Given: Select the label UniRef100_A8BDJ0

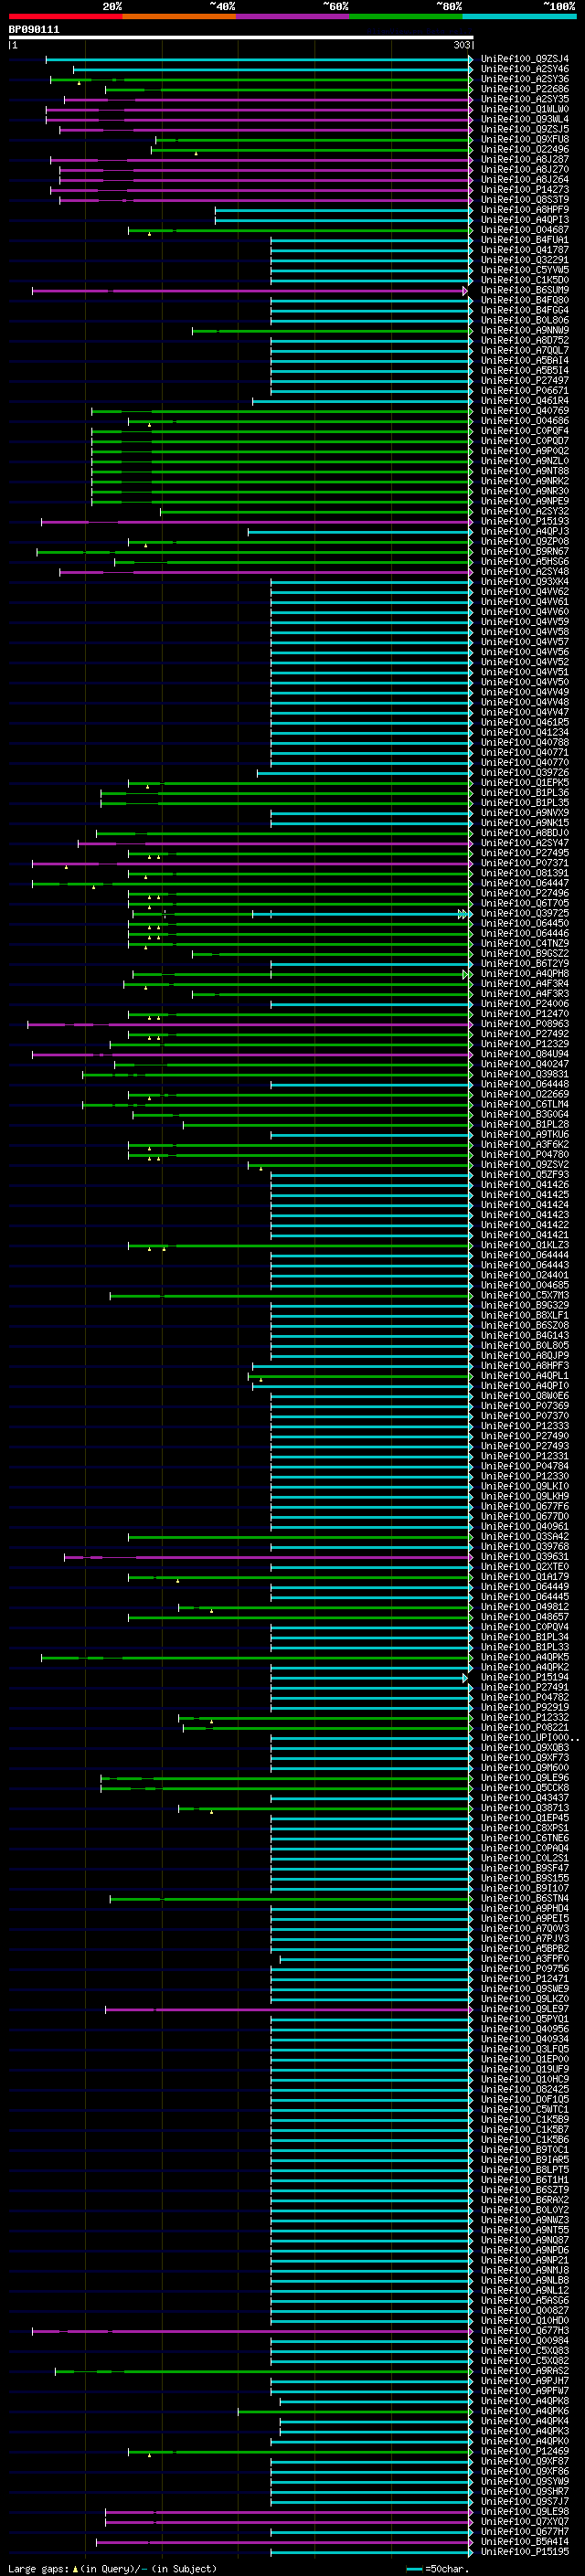Looking at the screenshot, I should click(525, 832).
